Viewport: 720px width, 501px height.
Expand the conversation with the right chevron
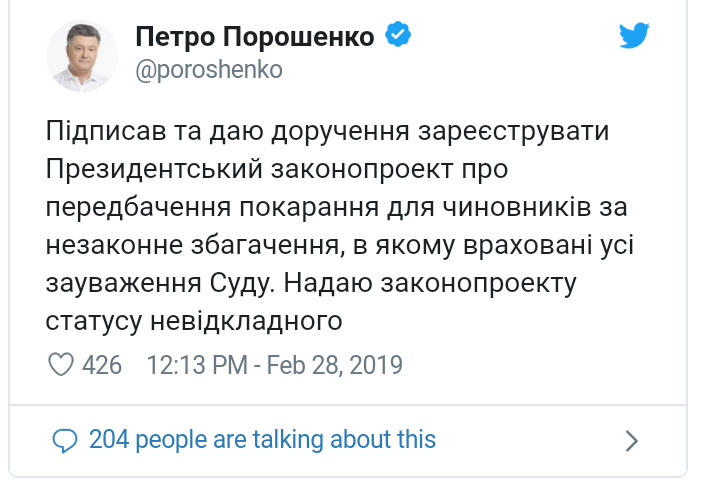click(x=631, y=440)
